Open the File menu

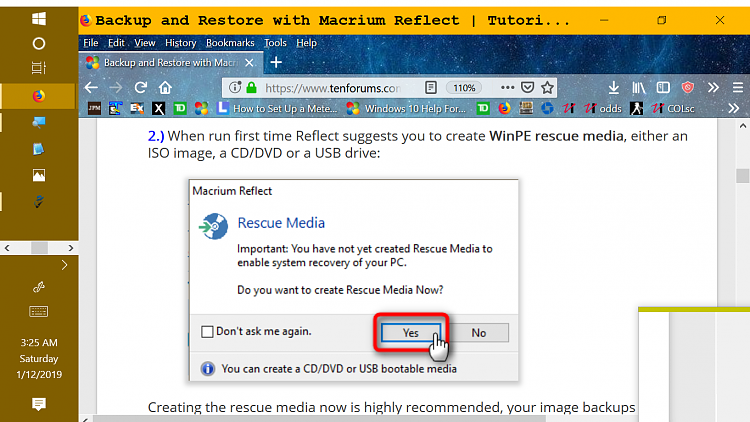(x=90, y=43)
